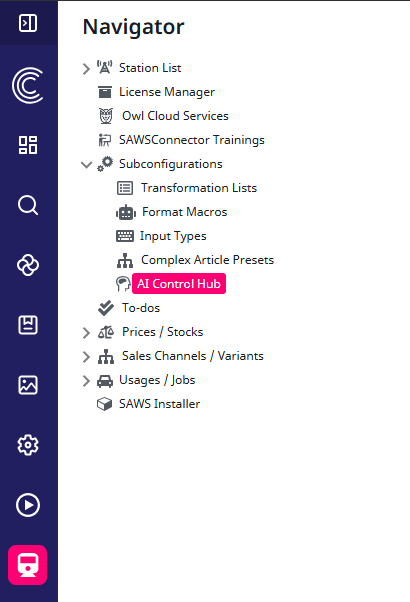Select the pink train station icon
Image resolution: width=410 pixels, height=602 pixels.
tap(28, 565)
